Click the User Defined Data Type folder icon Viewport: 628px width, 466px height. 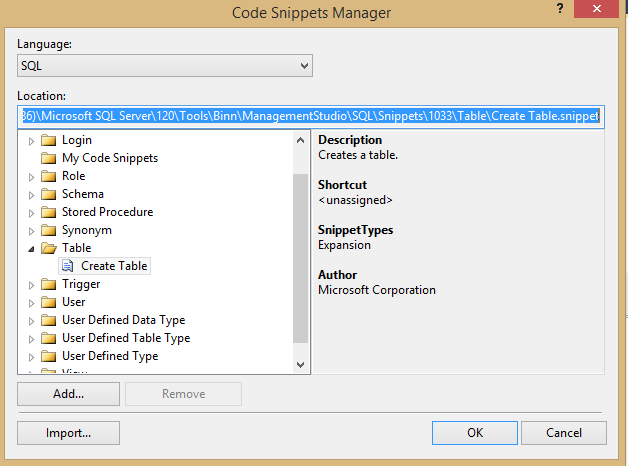tap(48, 321)
